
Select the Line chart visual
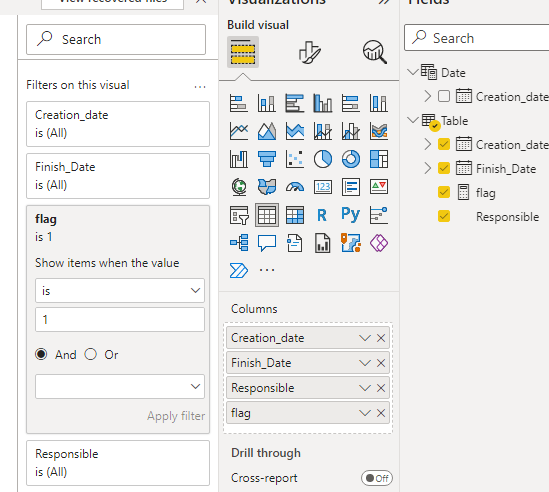(x=239, y=131)
